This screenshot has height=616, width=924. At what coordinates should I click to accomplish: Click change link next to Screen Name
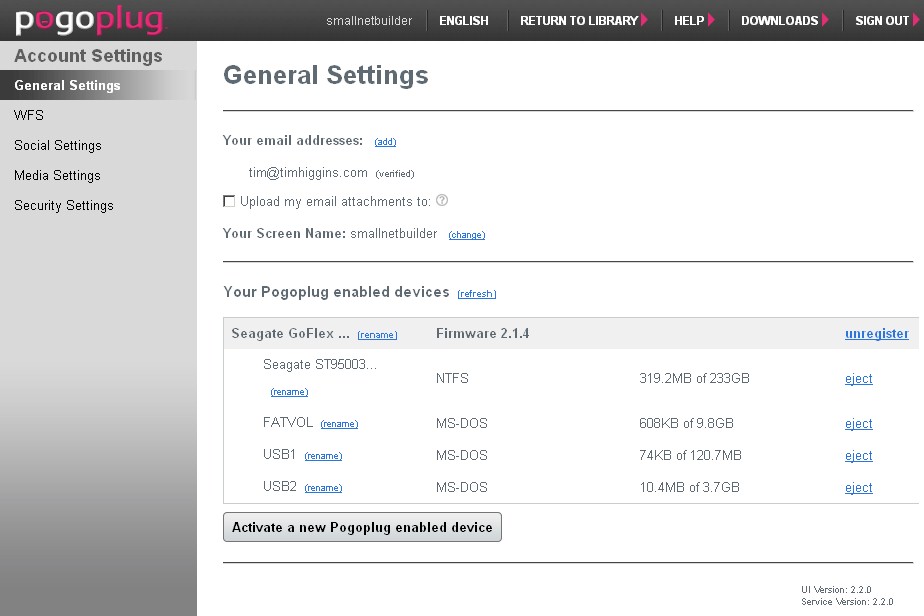tap(467, 235)
